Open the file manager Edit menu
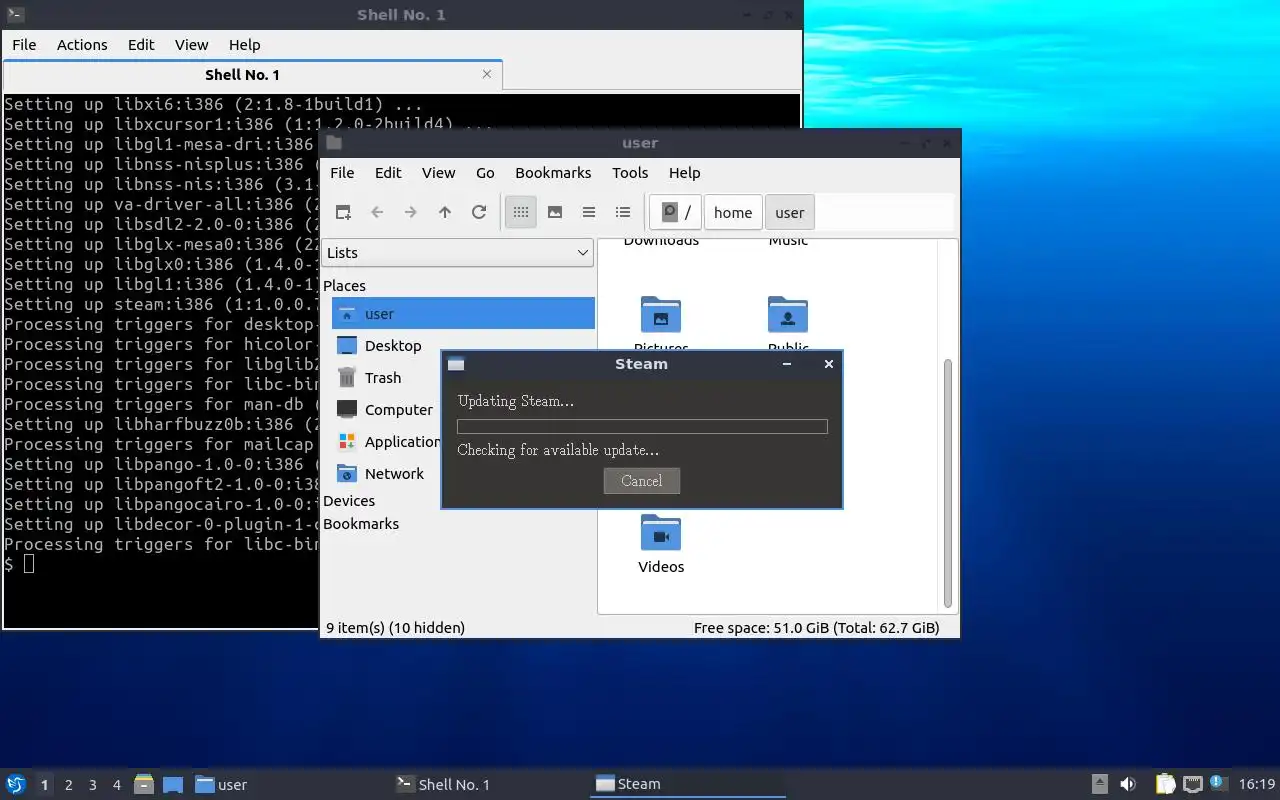Image resolution: width=1280 pixels, height=800 pixels. (x=388, y=173)
